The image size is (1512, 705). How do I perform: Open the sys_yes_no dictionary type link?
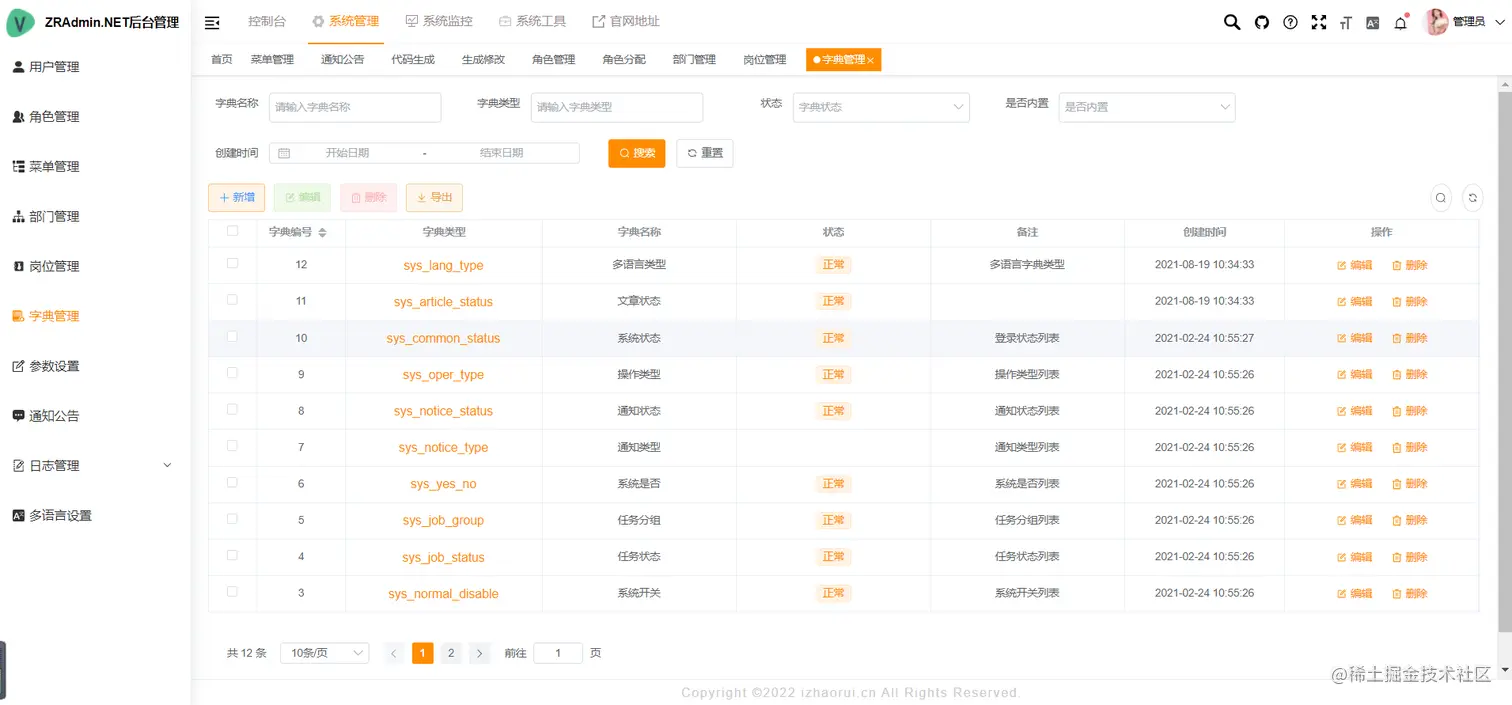point(443,484)
